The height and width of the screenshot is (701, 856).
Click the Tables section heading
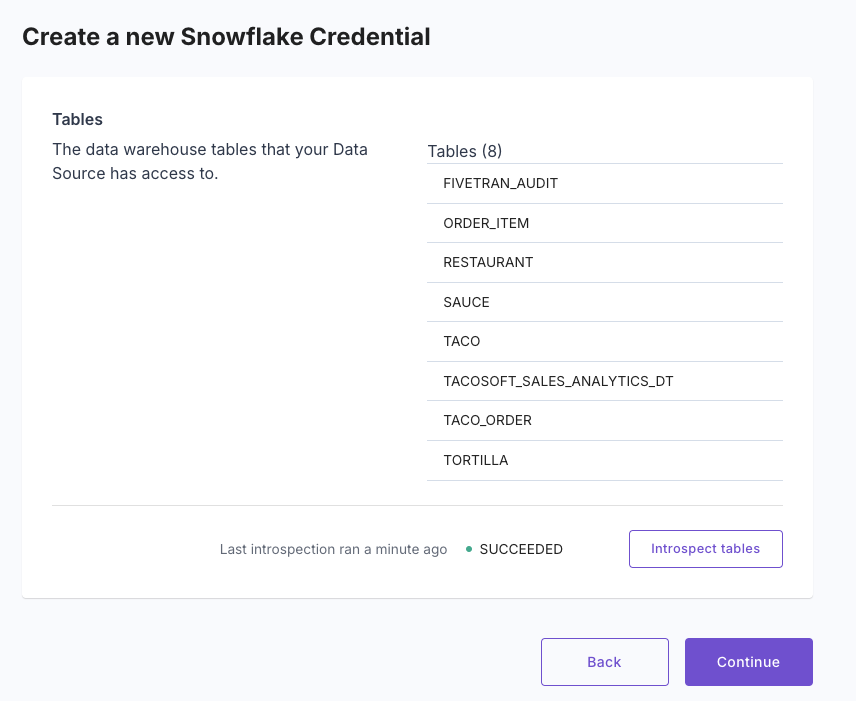click(77, 119)
